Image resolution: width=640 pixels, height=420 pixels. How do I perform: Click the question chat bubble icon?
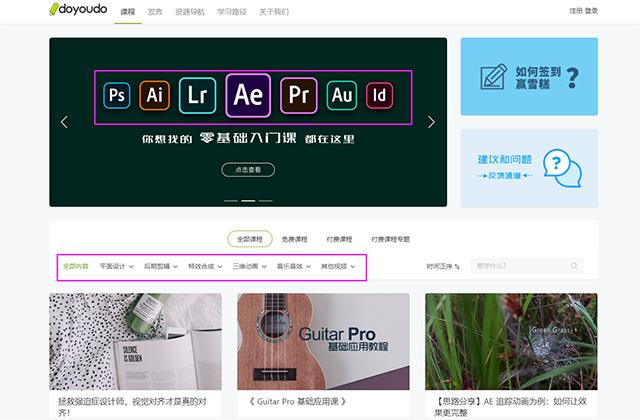tap(562, 168)
